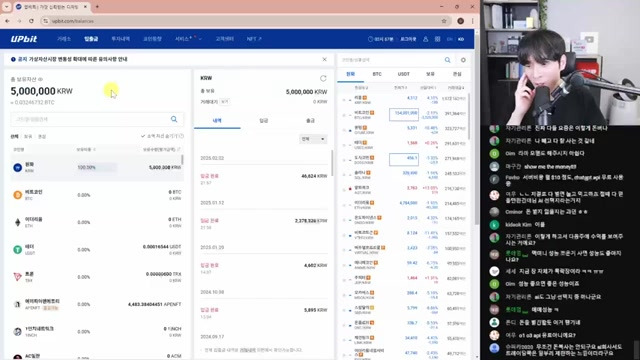The image size is (640, 360).
Task: Sort the market list by 현재가 header
Action: tap(400, 88)
